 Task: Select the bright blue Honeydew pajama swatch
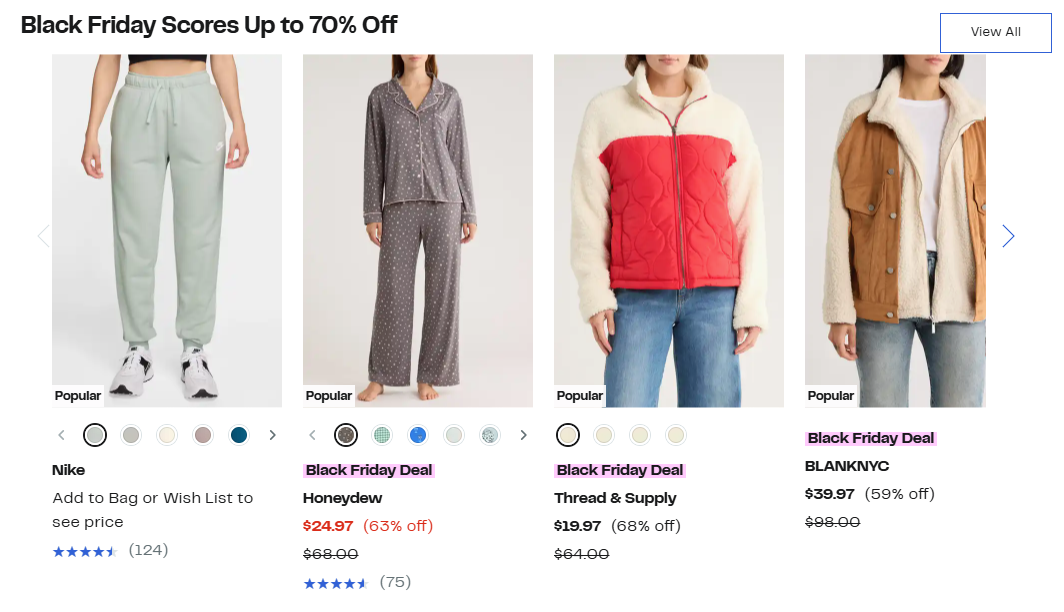click(418, 435)
